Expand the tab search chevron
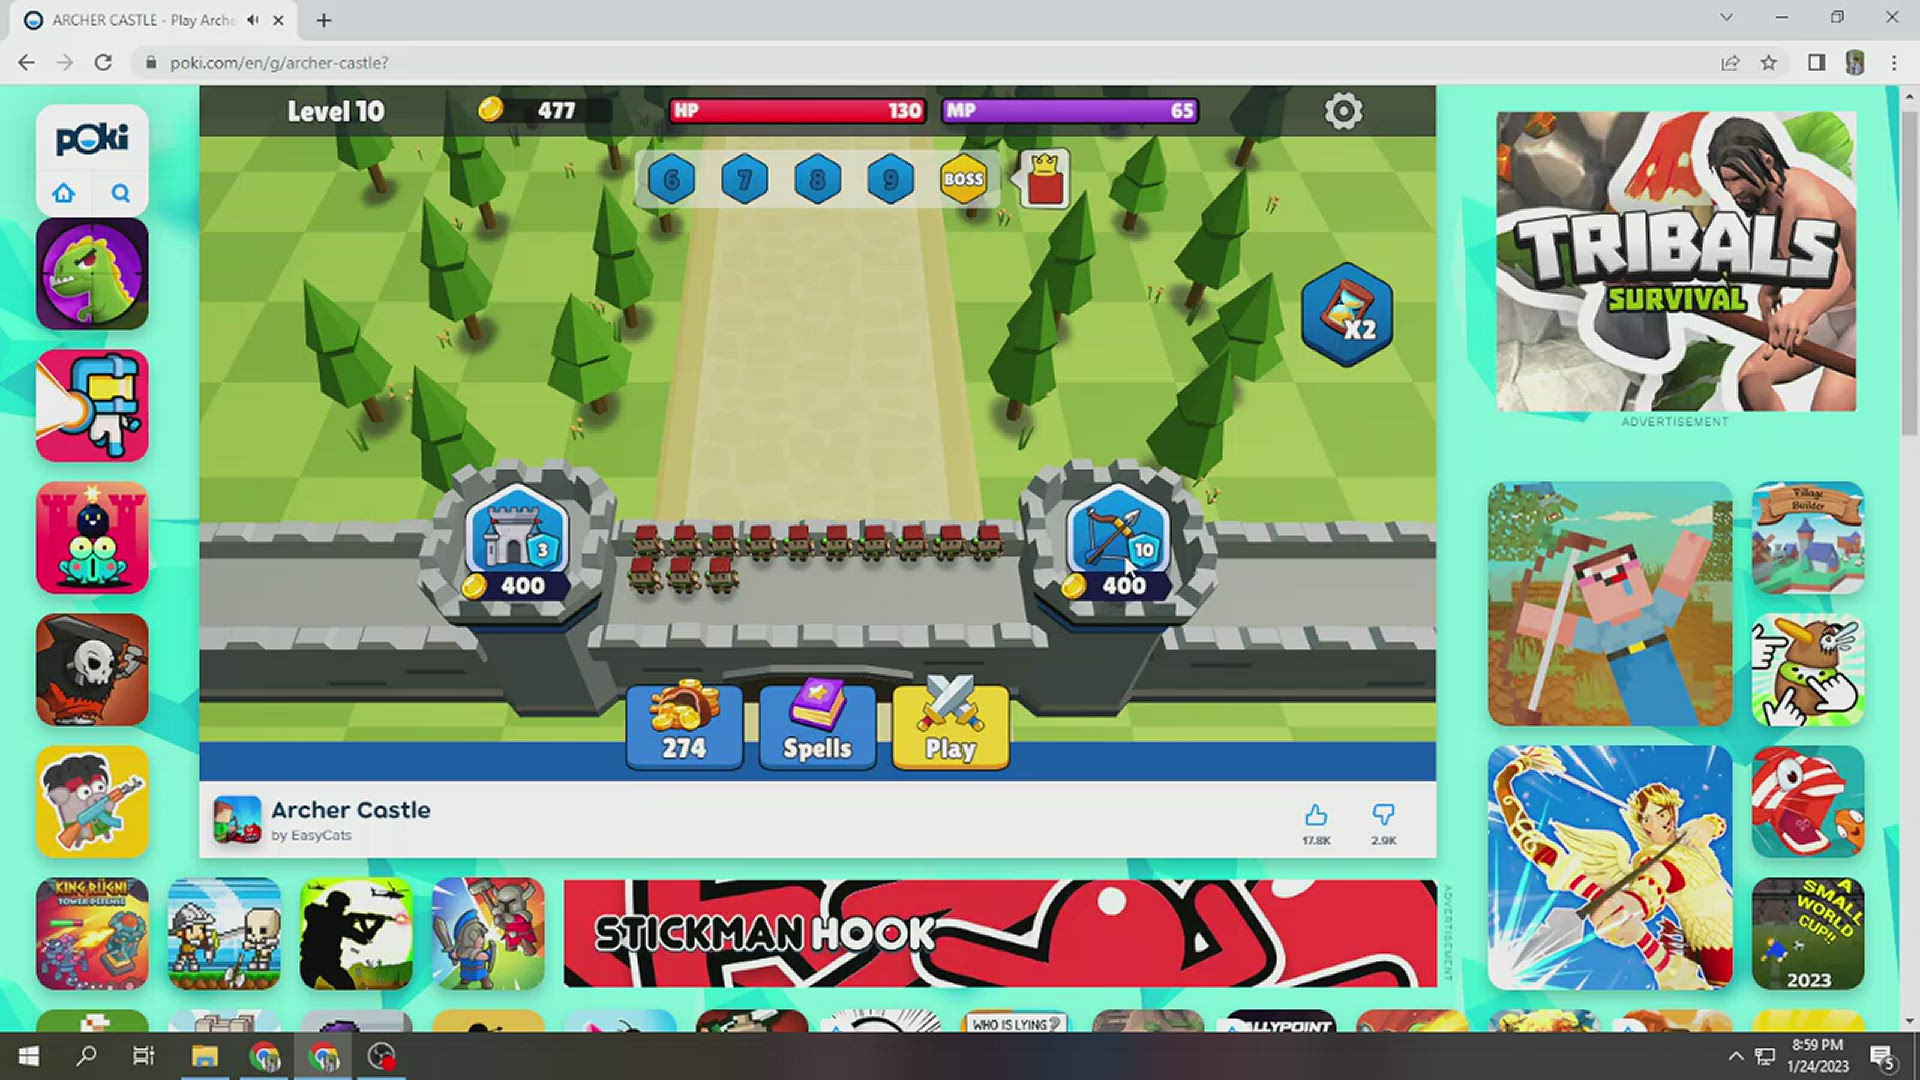Screen dimensions: 1920x1080 1726,18
